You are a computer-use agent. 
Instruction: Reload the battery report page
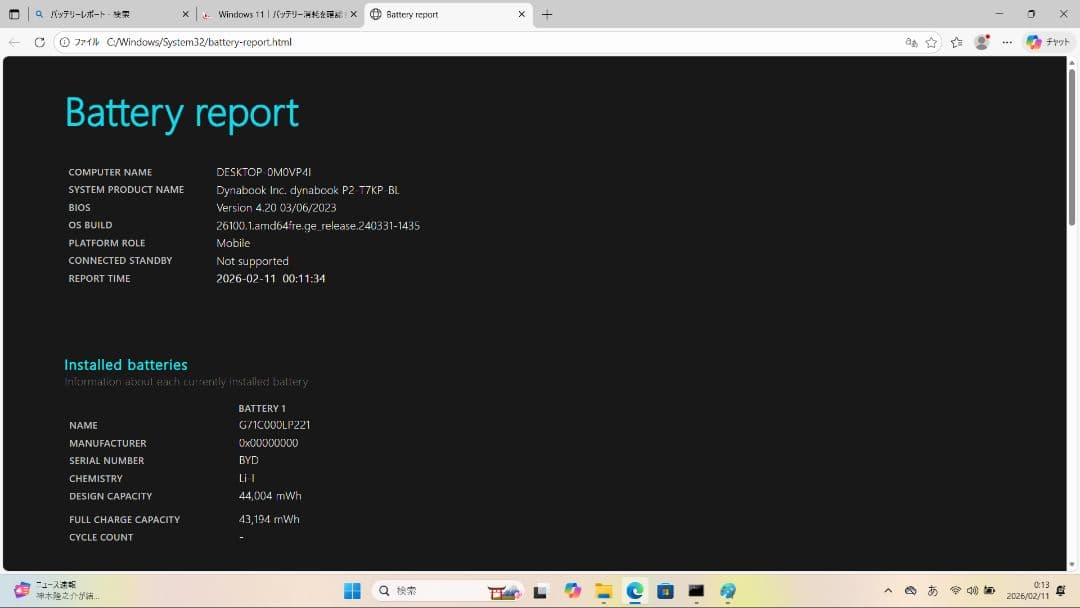click(x=39, y=42)
